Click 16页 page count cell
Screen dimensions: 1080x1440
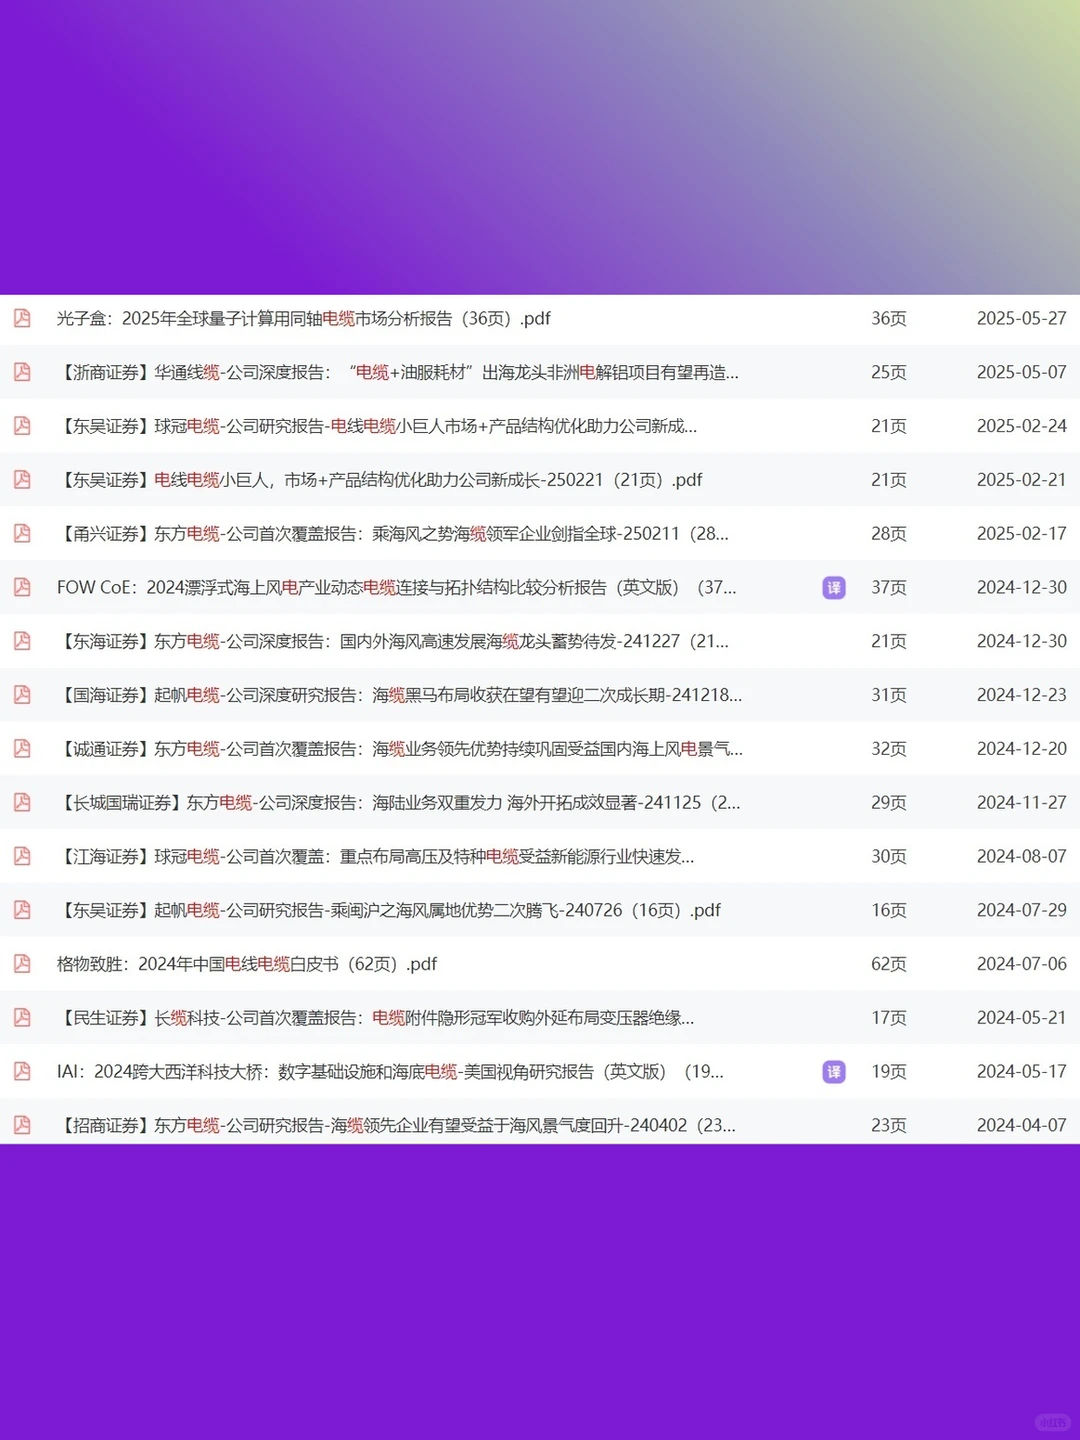(x=889, y=910)
